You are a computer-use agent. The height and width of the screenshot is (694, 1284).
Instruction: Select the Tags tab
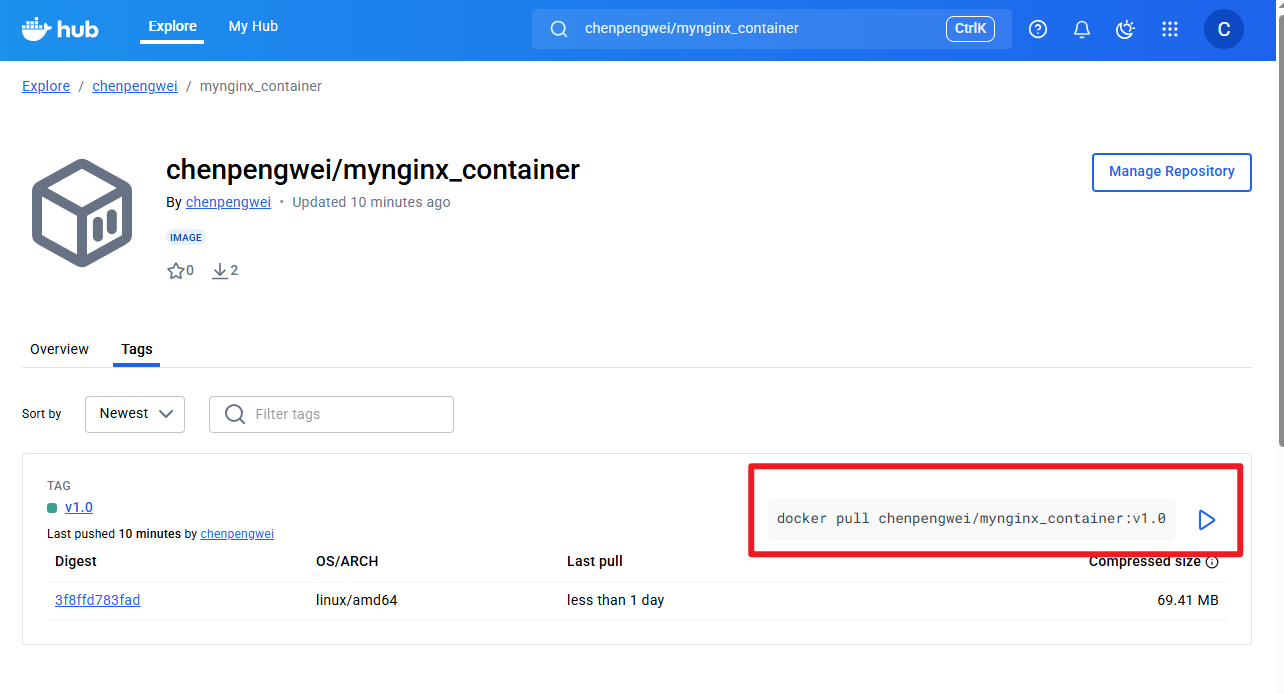coord(137,349)
